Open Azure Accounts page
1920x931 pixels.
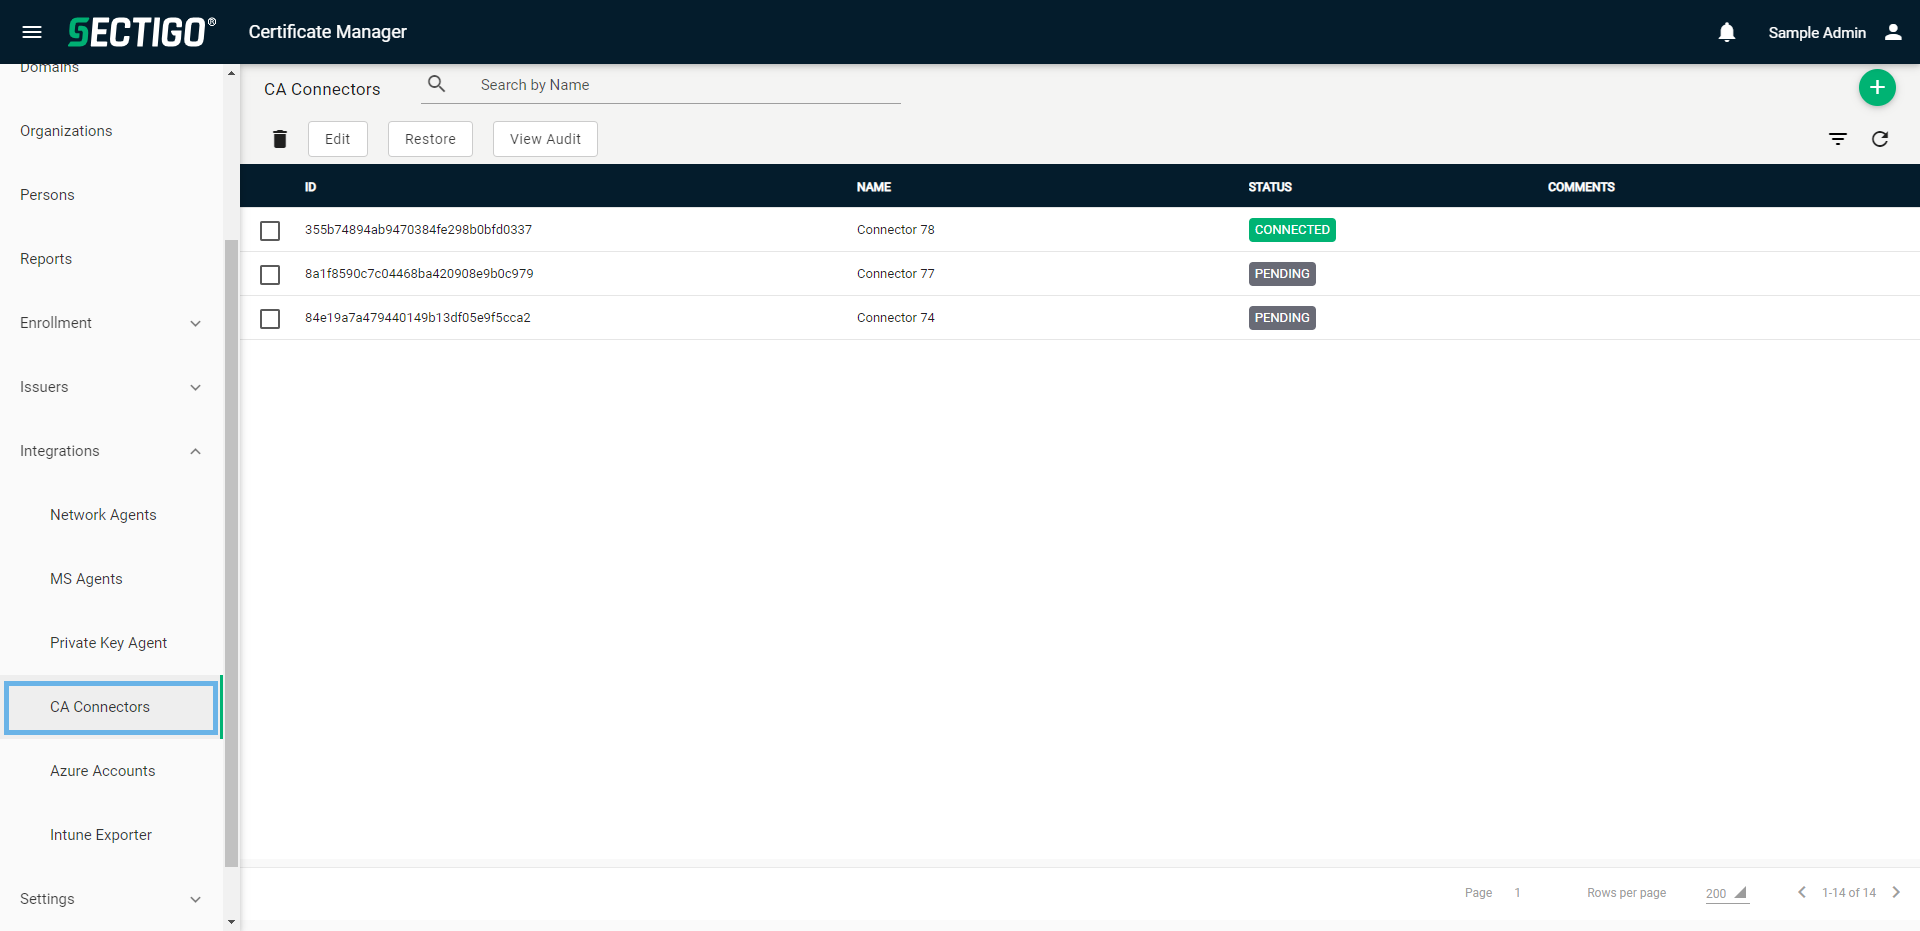click(102, 771)
